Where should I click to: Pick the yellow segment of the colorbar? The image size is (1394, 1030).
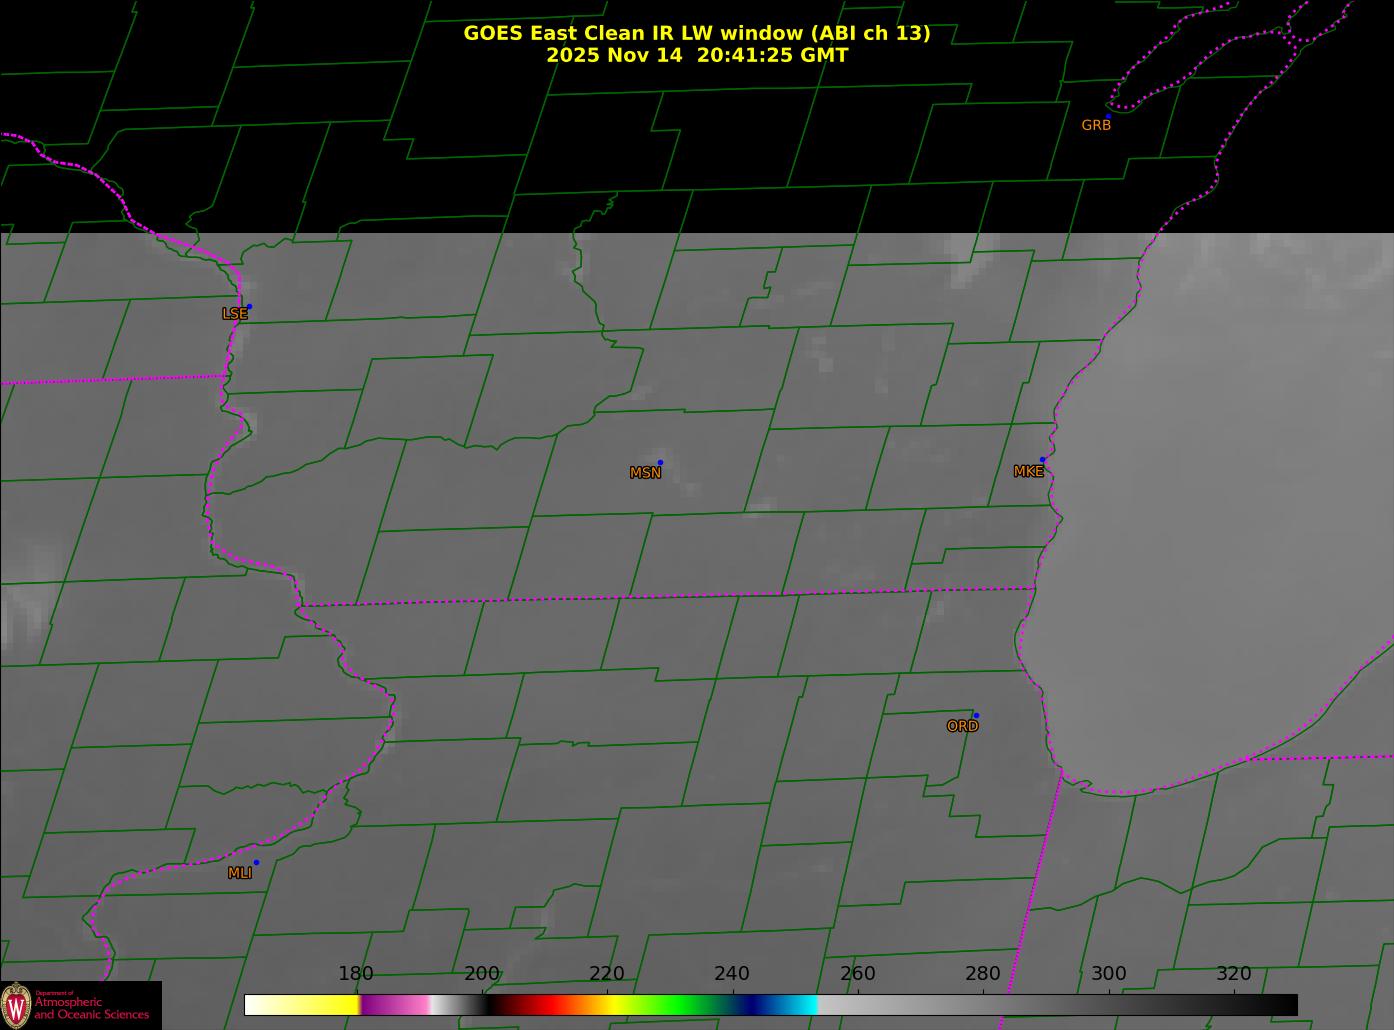320,1004
